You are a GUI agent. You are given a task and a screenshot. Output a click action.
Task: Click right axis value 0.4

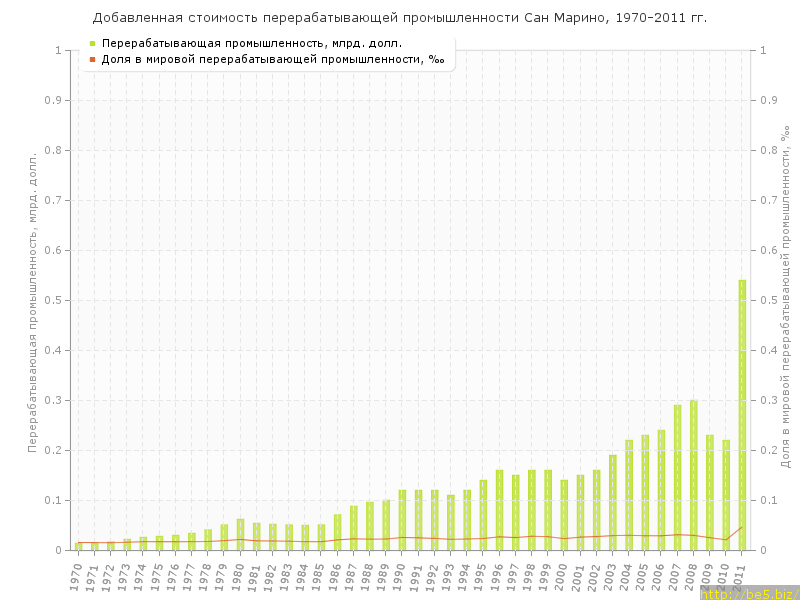768,350
